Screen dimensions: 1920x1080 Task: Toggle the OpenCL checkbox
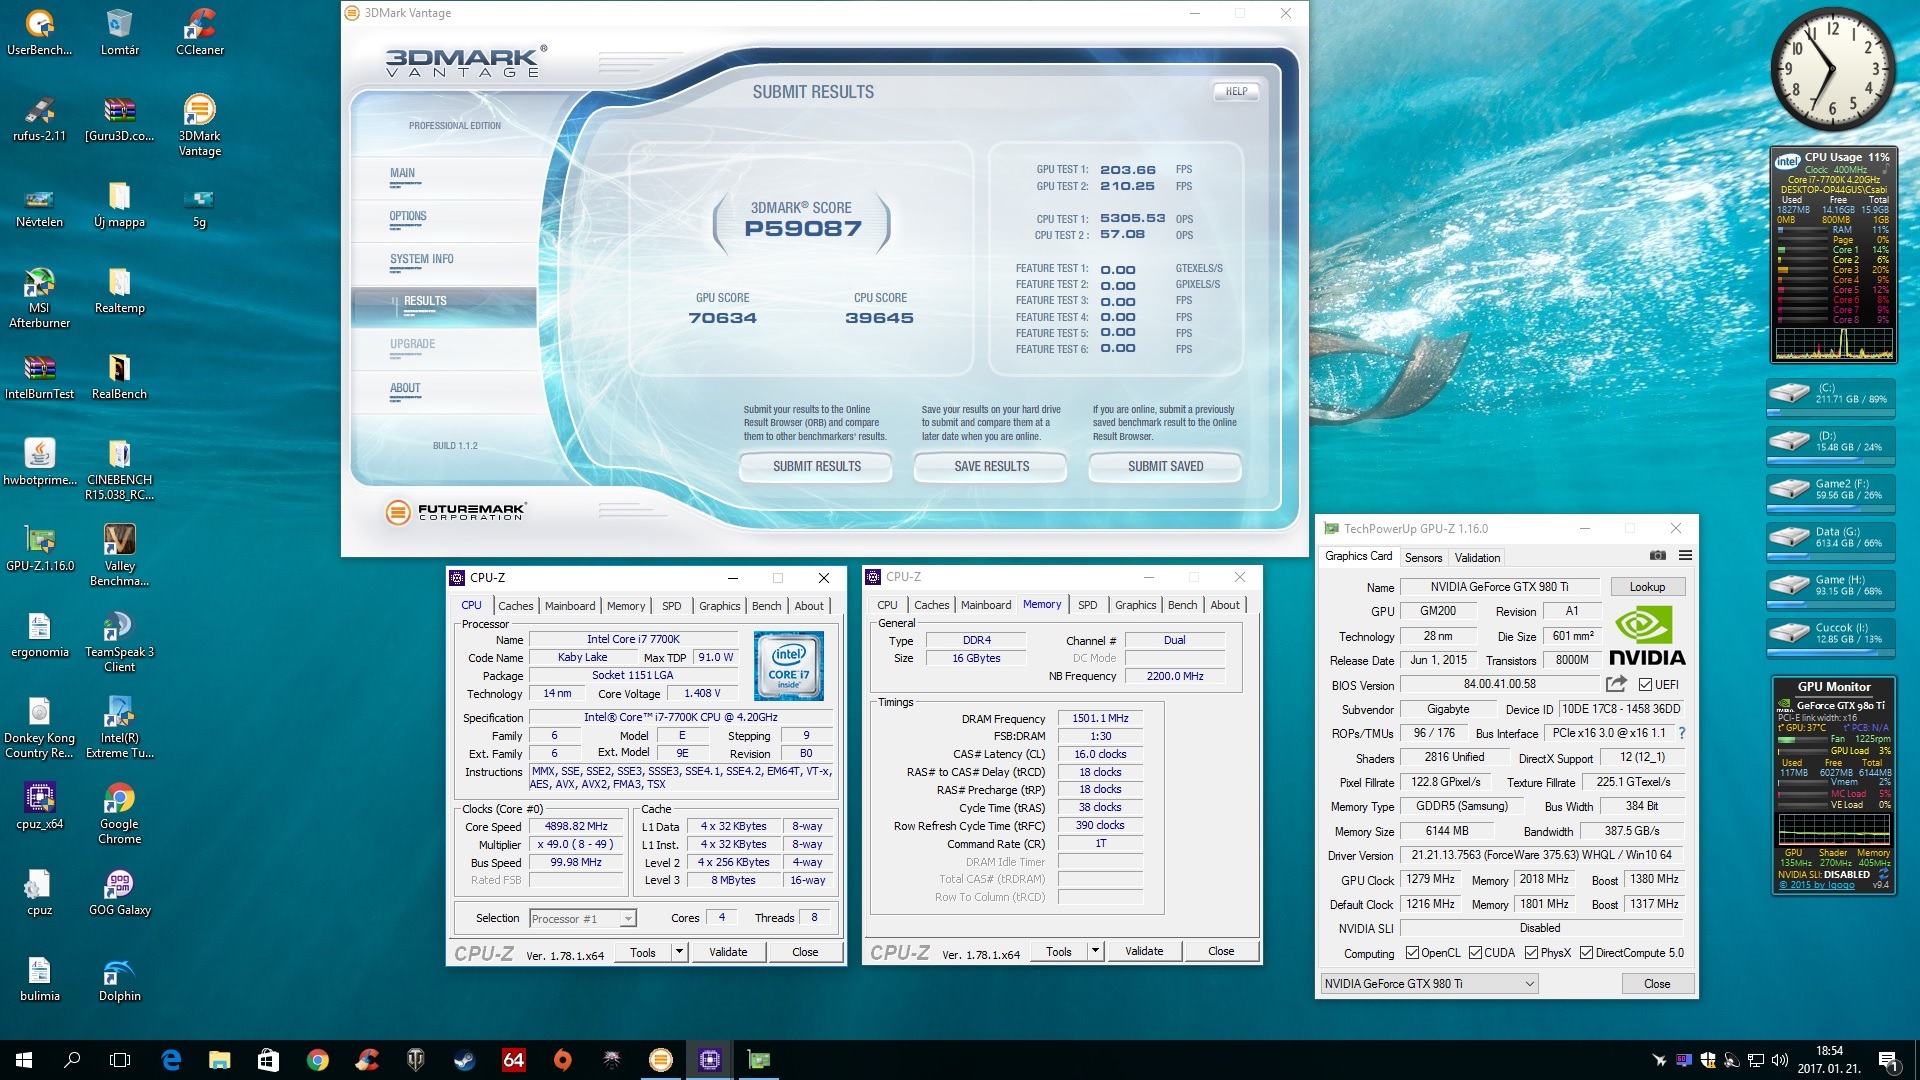(1412, 953)
